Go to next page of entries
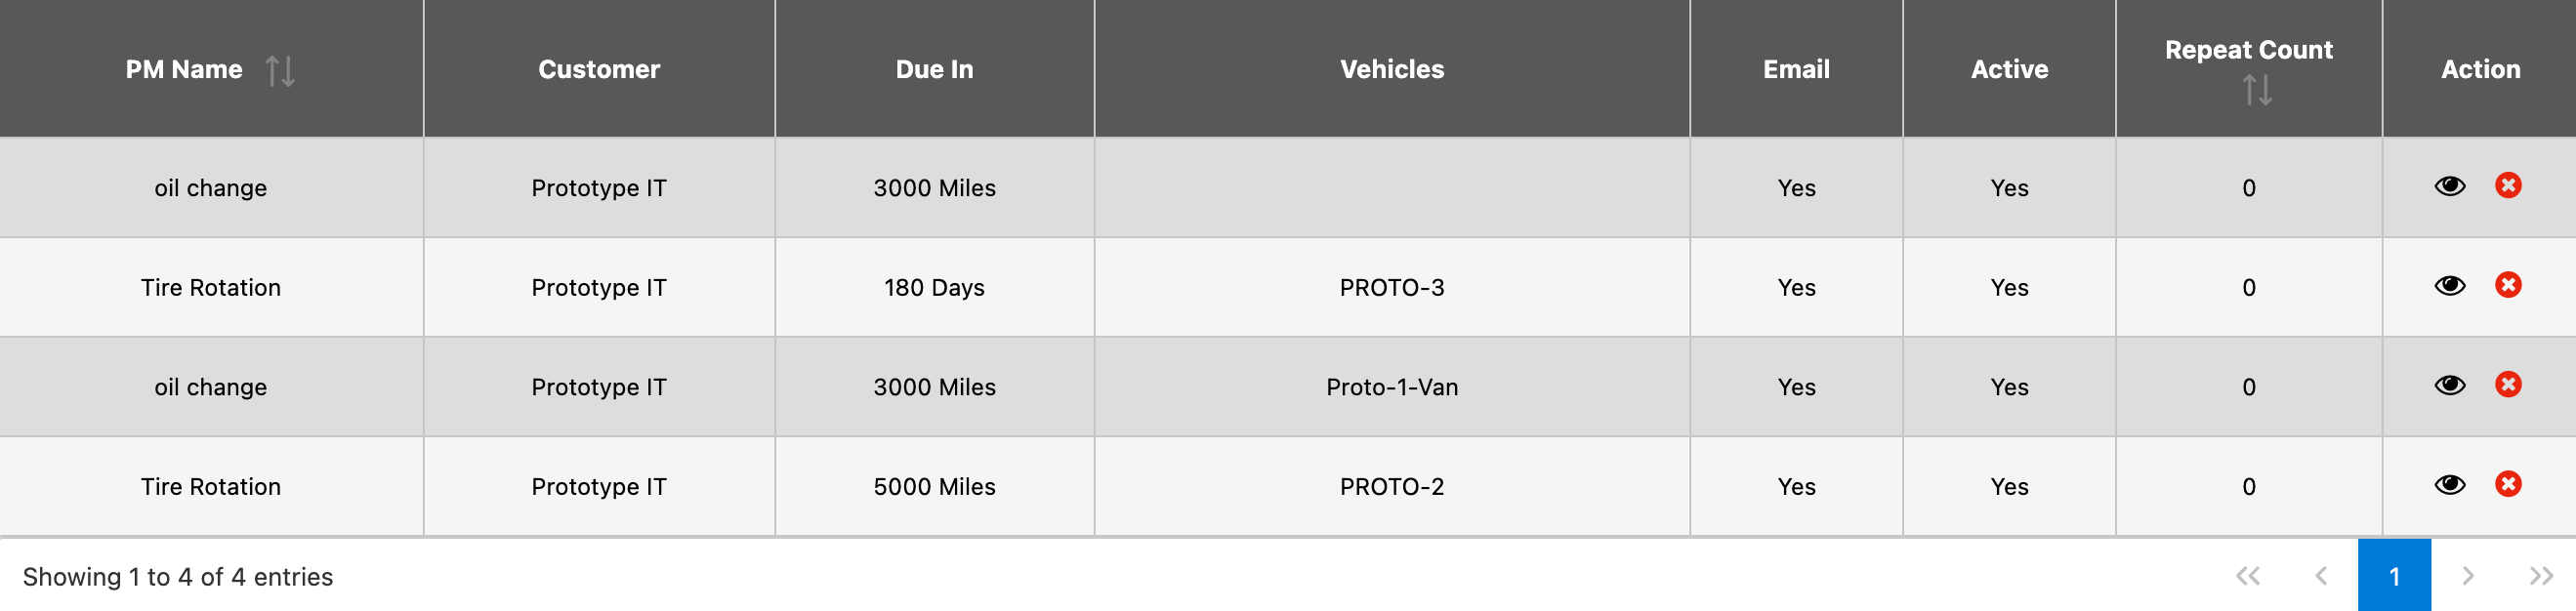 [2467, 576]
